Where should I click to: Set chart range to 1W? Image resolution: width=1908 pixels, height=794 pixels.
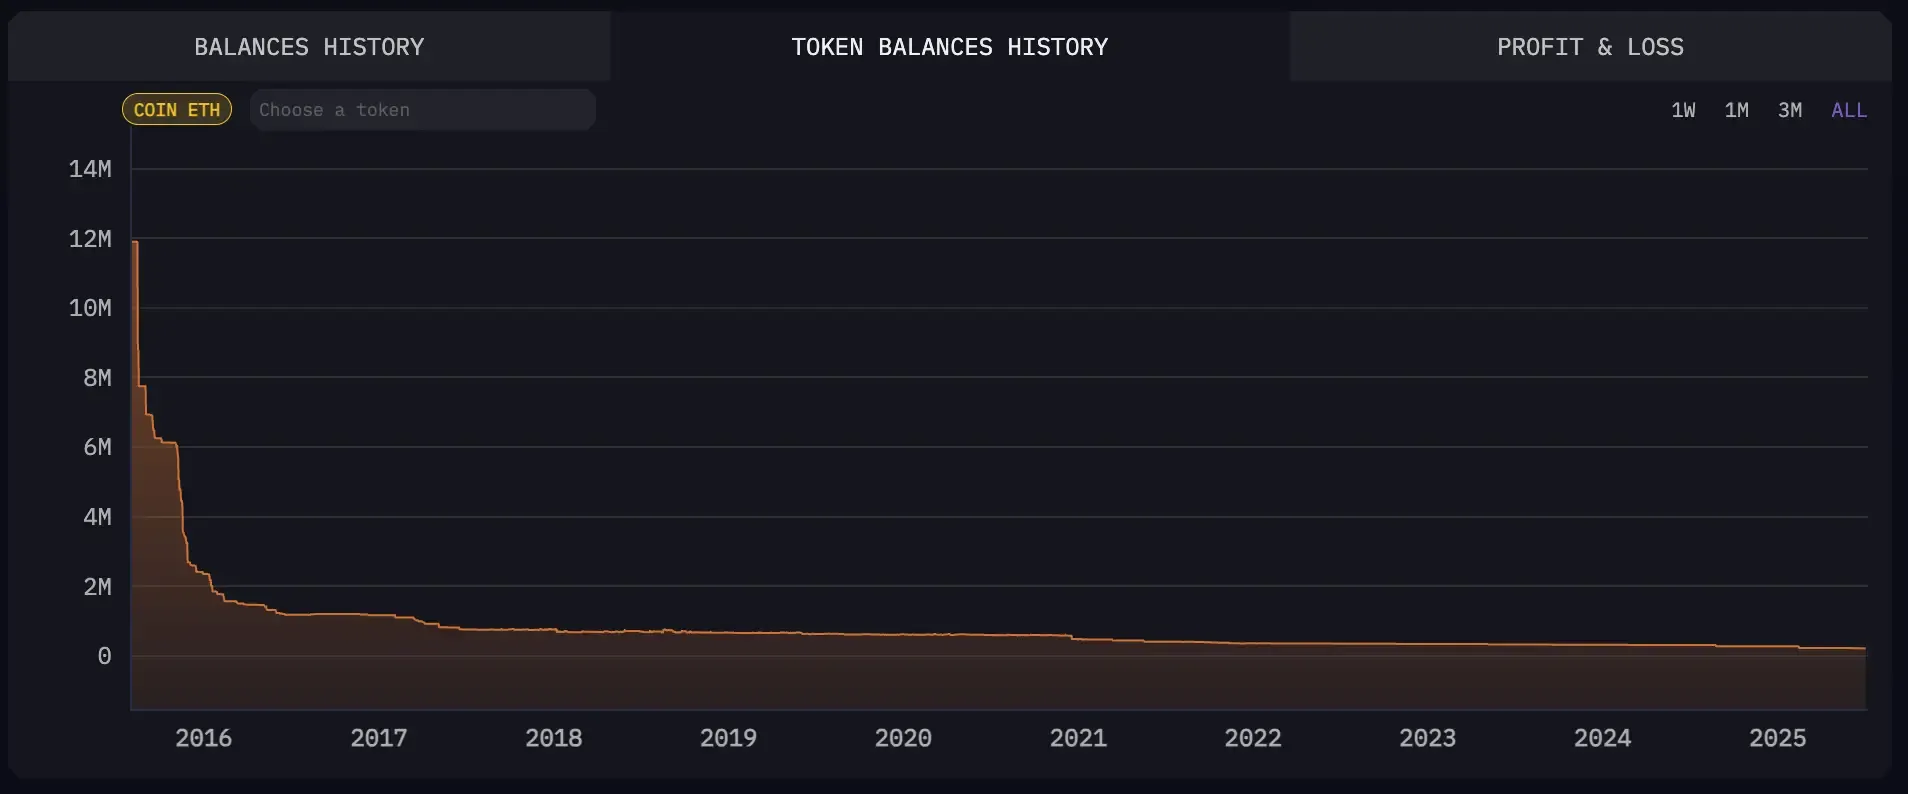[x=1683, y=110]
